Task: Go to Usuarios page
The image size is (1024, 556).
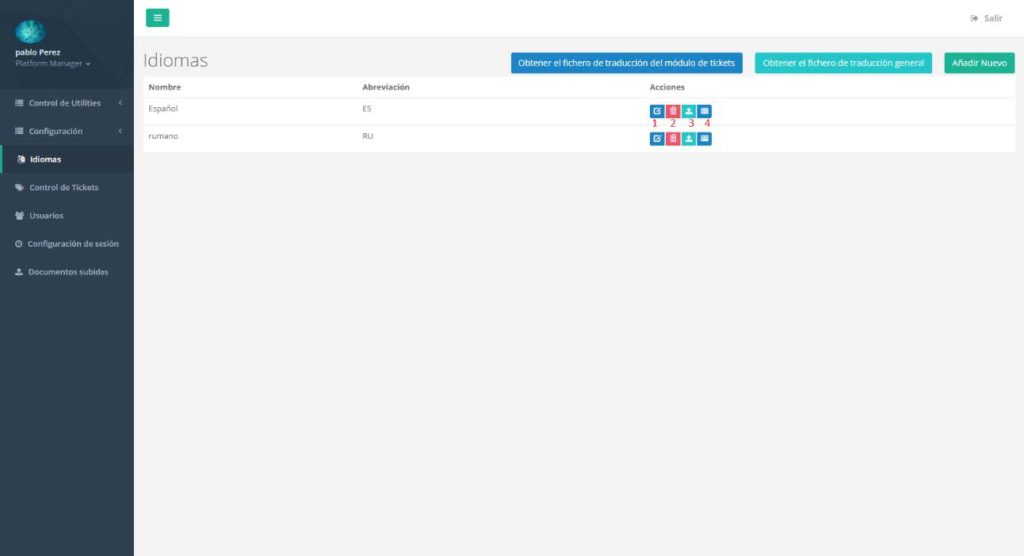Action: click(67, 216)
